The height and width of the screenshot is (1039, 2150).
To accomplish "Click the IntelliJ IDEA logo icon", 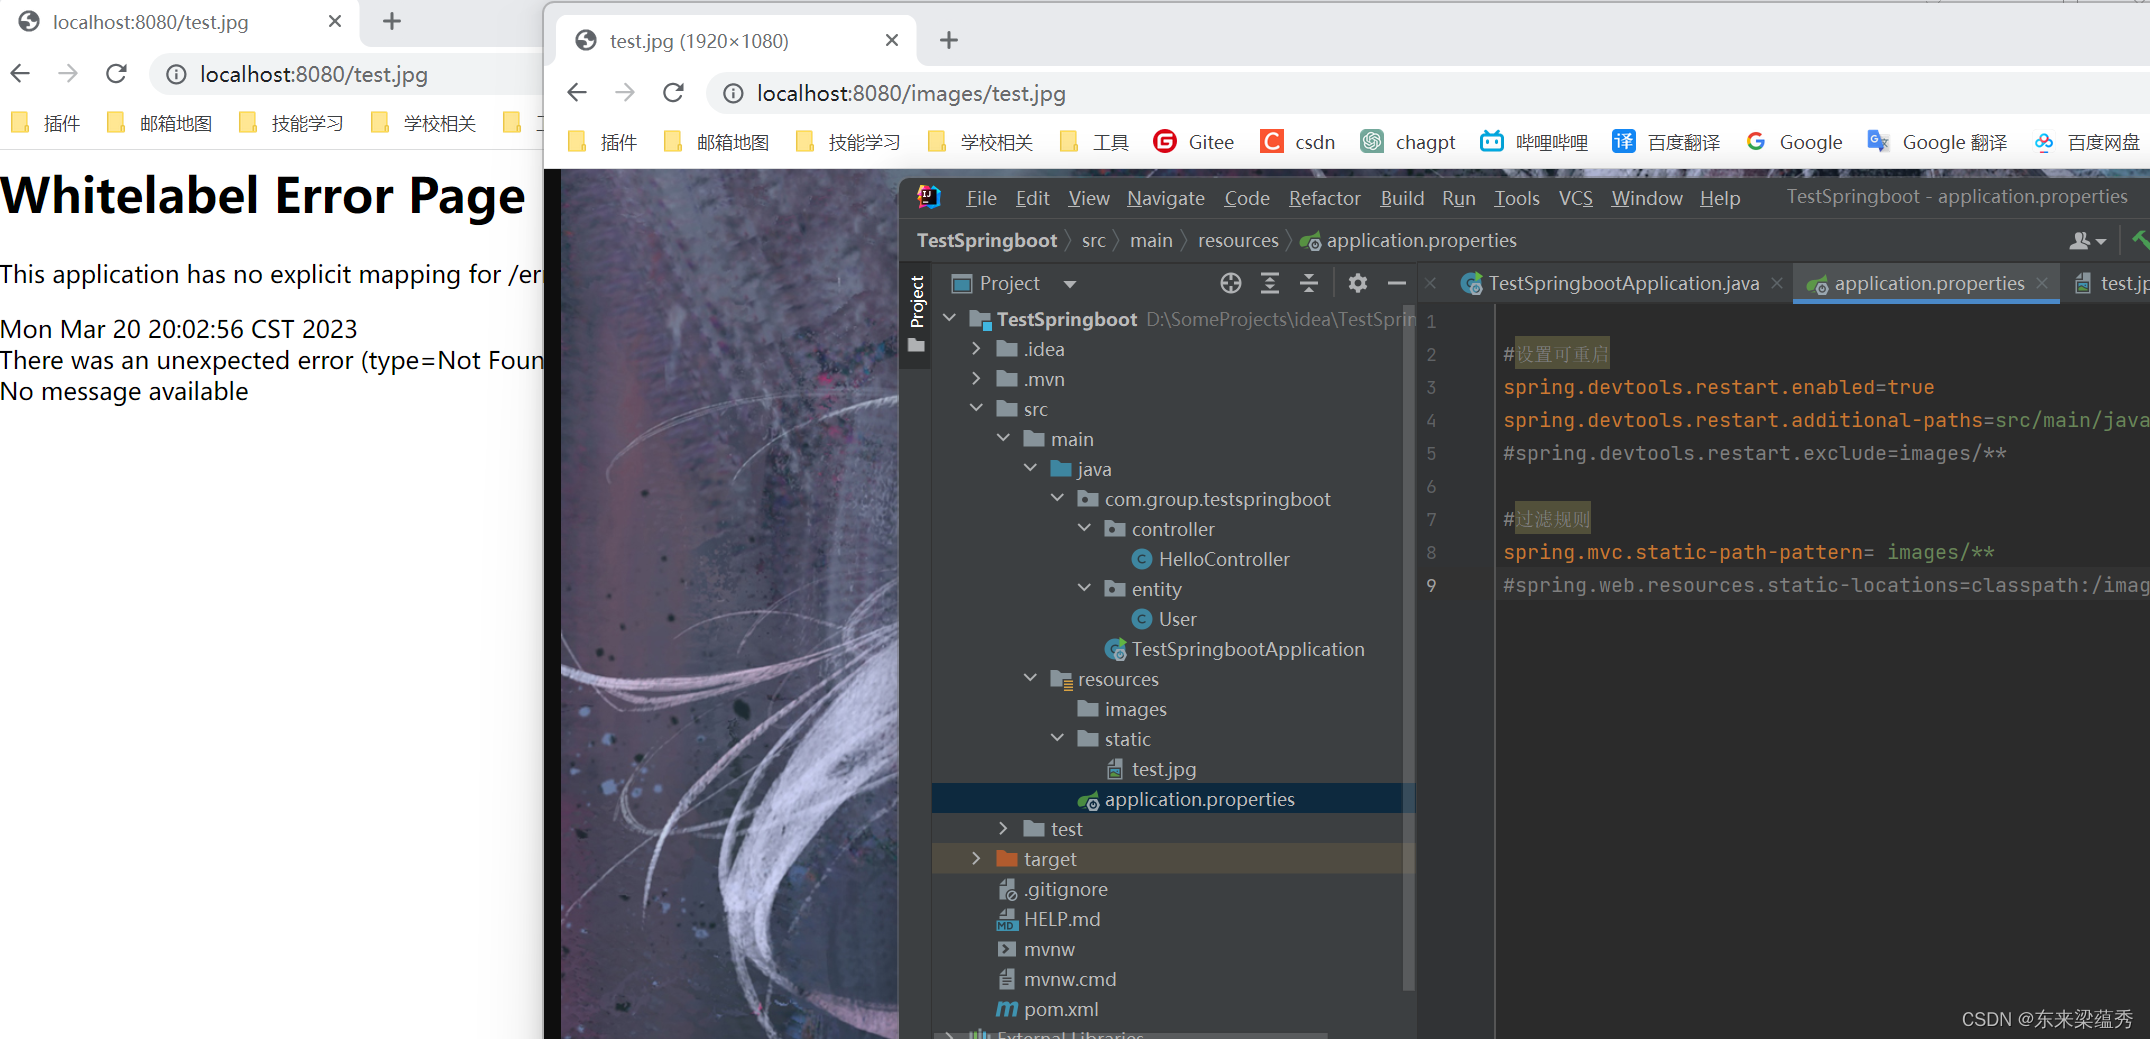I will (929, 197).
